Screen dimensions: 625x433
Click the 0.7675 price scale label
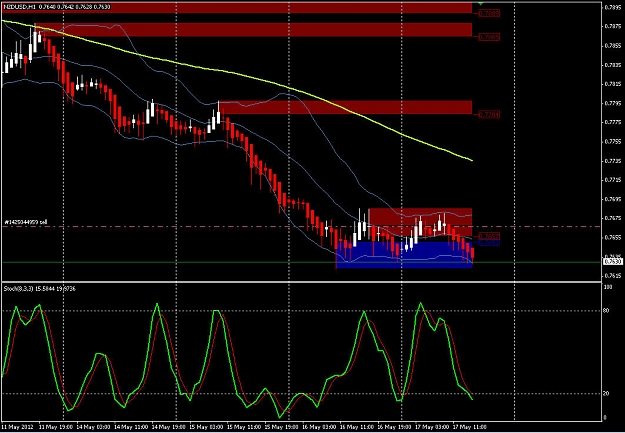click(x=613, y=218)
